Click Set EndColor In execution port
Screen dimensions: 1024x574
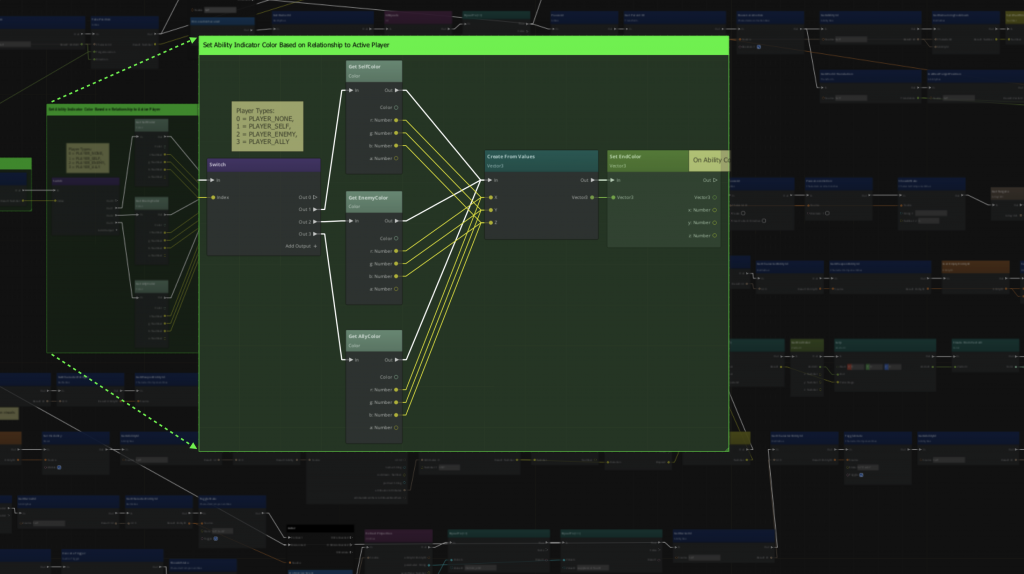(x=612, y=180)
